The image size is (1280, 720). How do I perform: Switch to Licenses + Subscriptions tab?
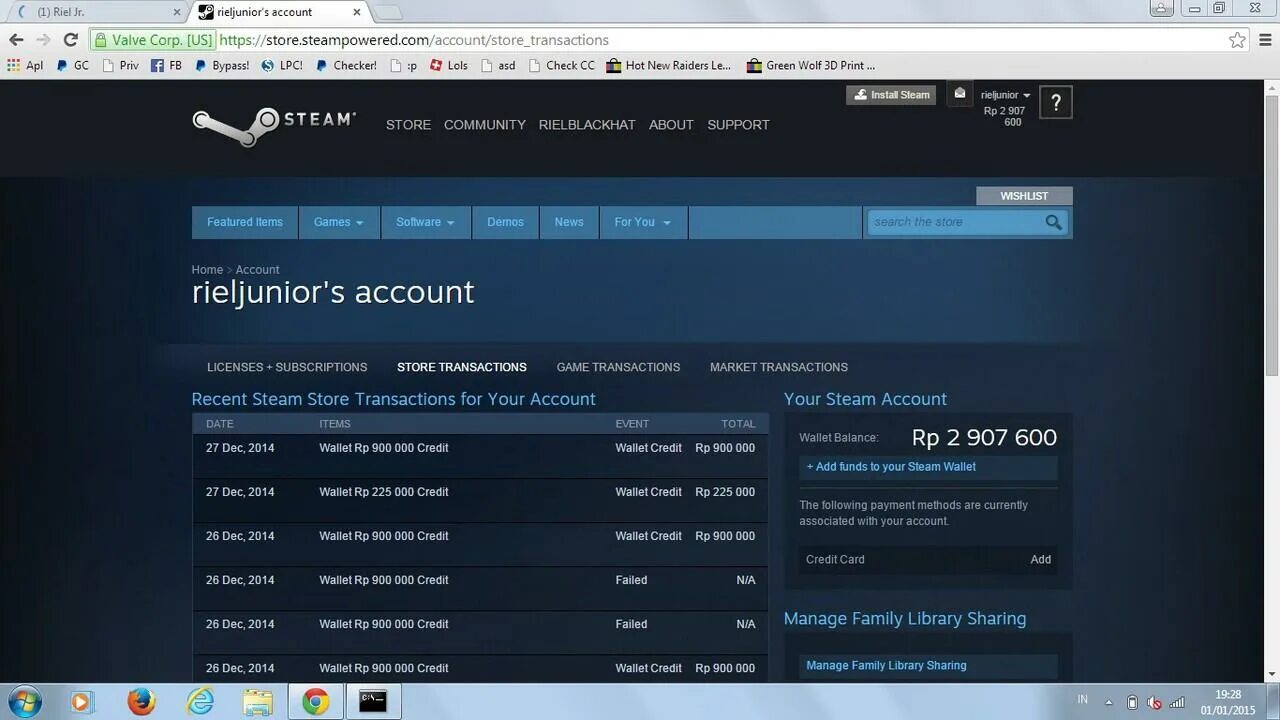click(287, 367)
